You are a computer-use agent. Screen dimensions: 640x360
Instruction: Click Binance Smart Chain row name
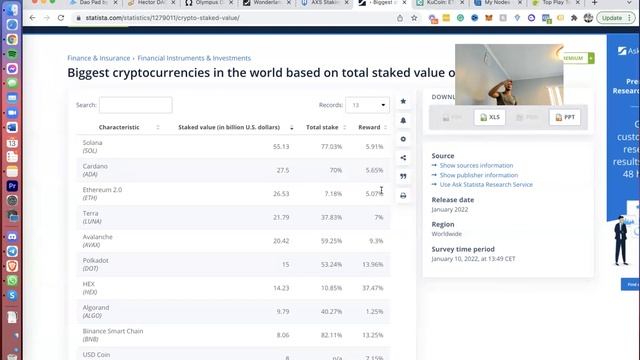(x=113, y=331)
